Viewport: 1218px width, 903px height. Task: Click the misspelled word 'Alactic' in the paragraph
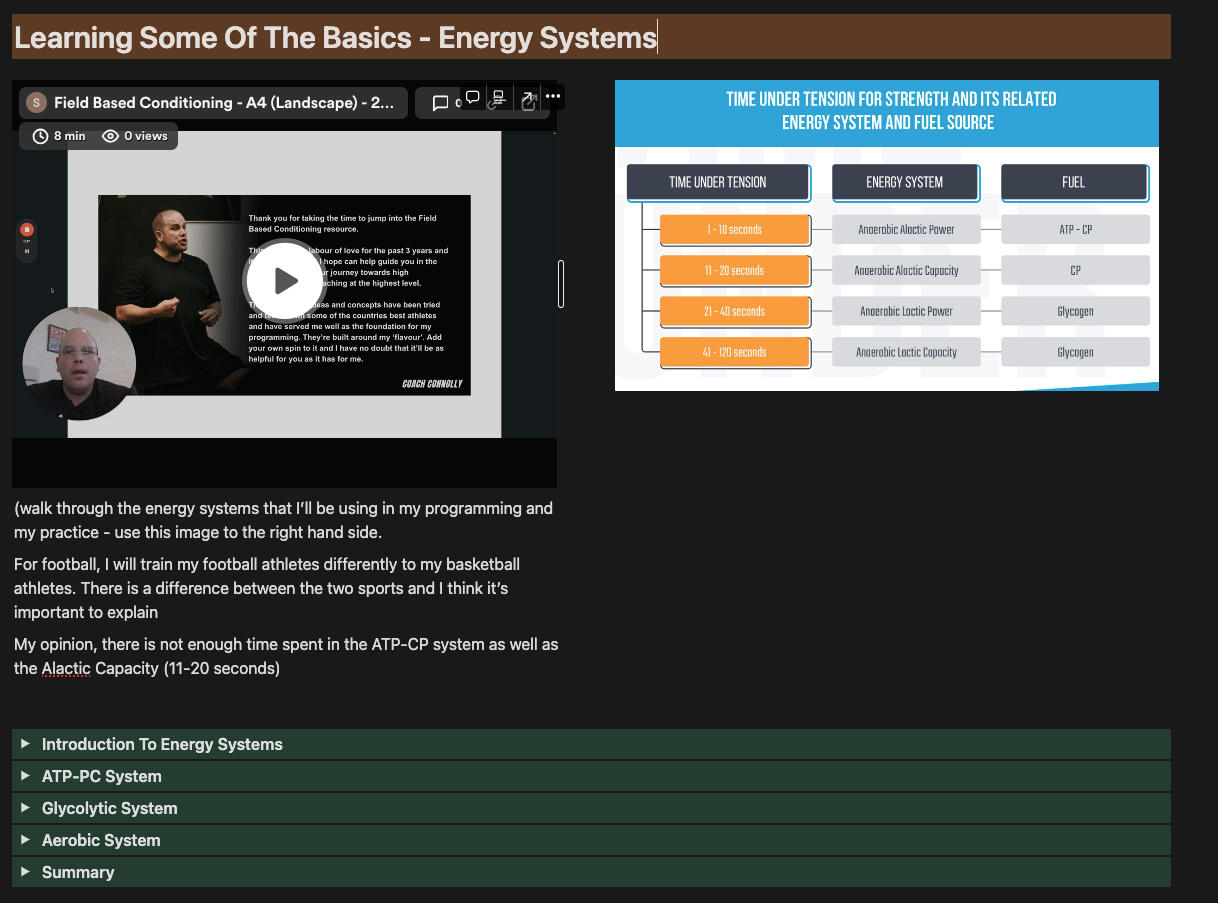tap(66, 668)
